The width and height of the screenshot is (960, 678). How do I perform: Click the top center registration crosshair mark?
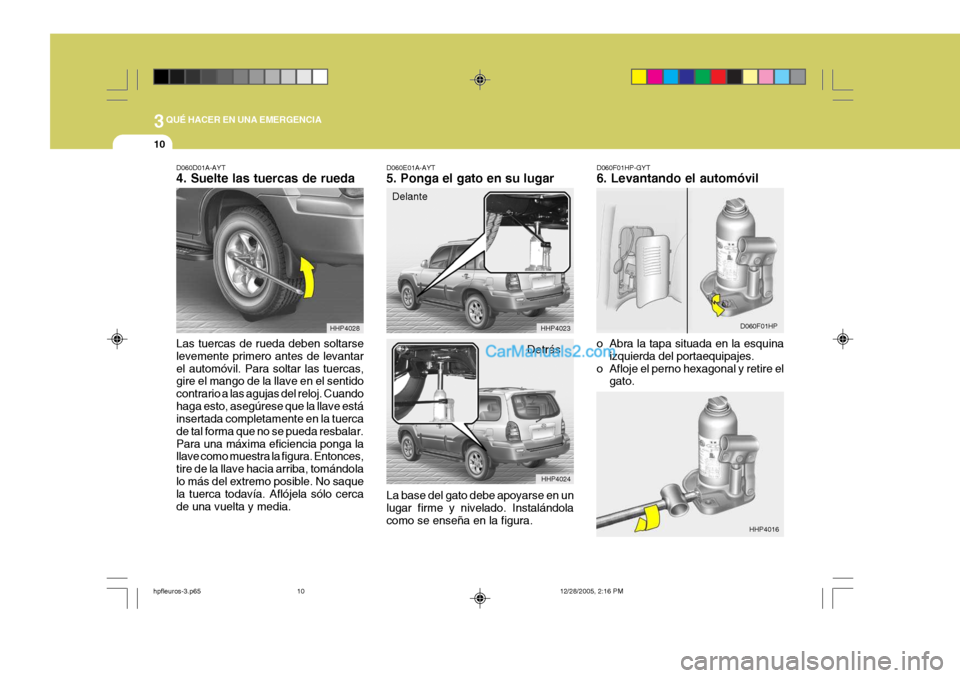click(x=480, y=80)
